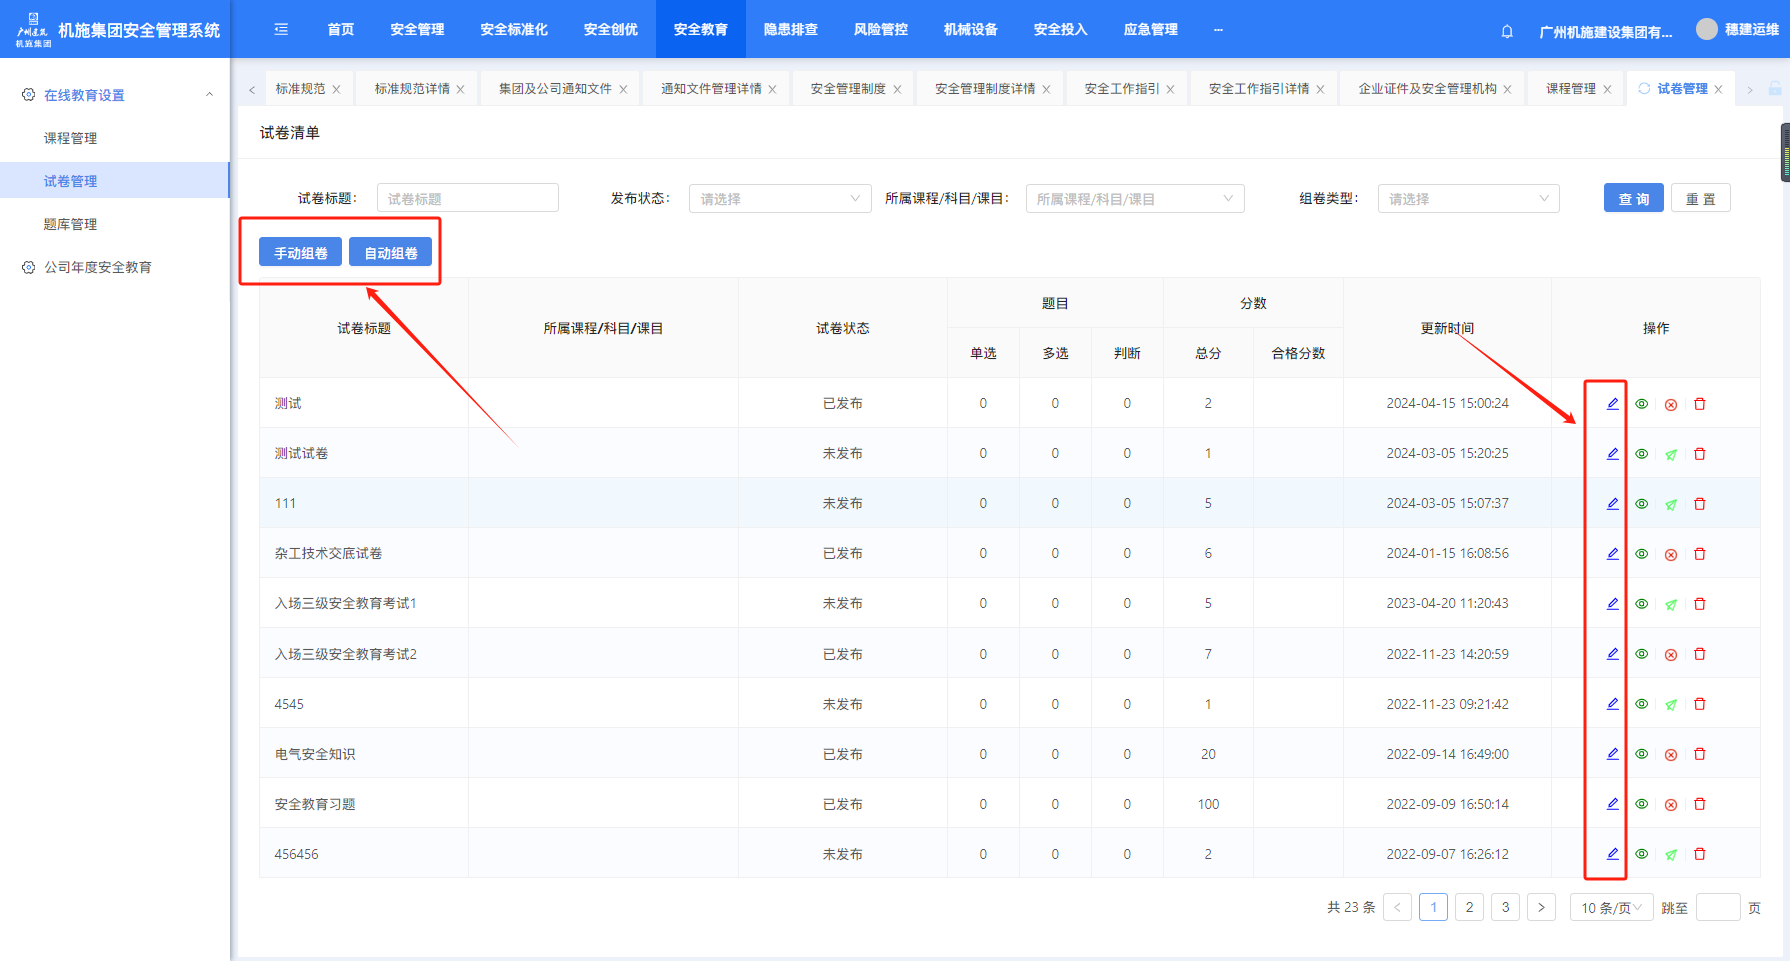
Task: Expand the 组卷类型 select box
Action: 1467,199
